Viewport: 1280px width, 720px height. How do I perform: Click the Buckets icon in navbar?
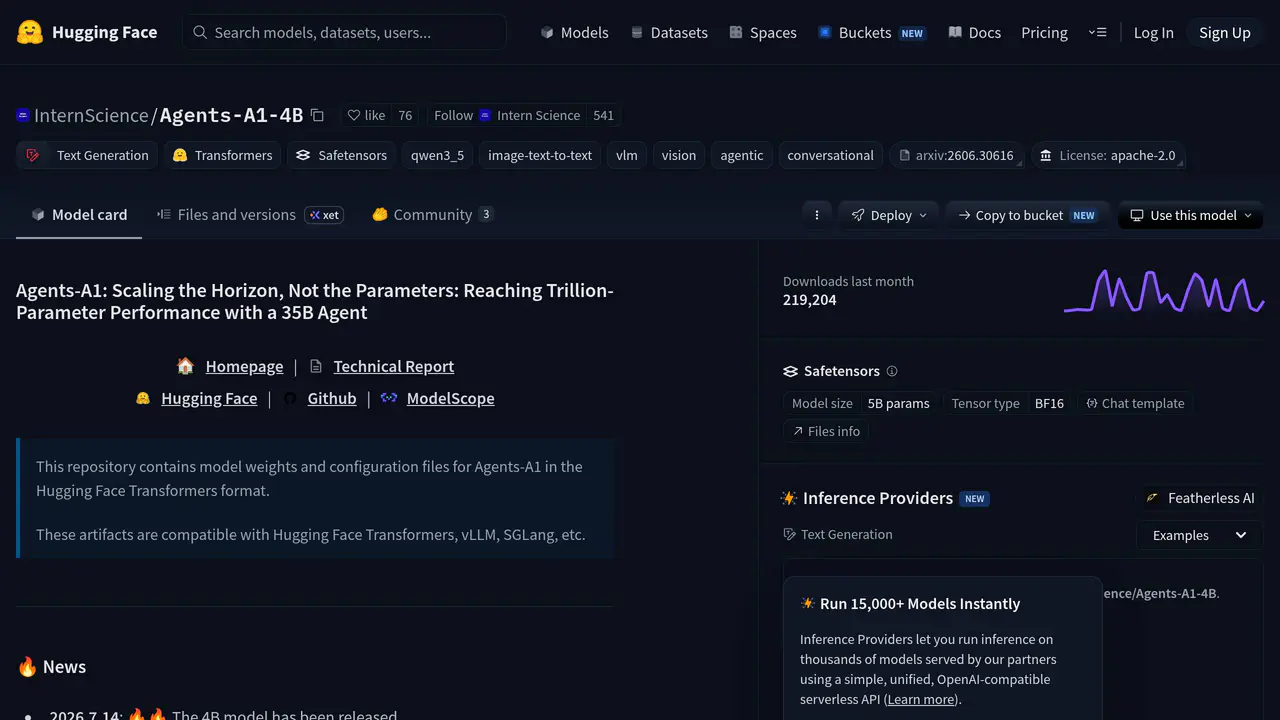[825, 32]
